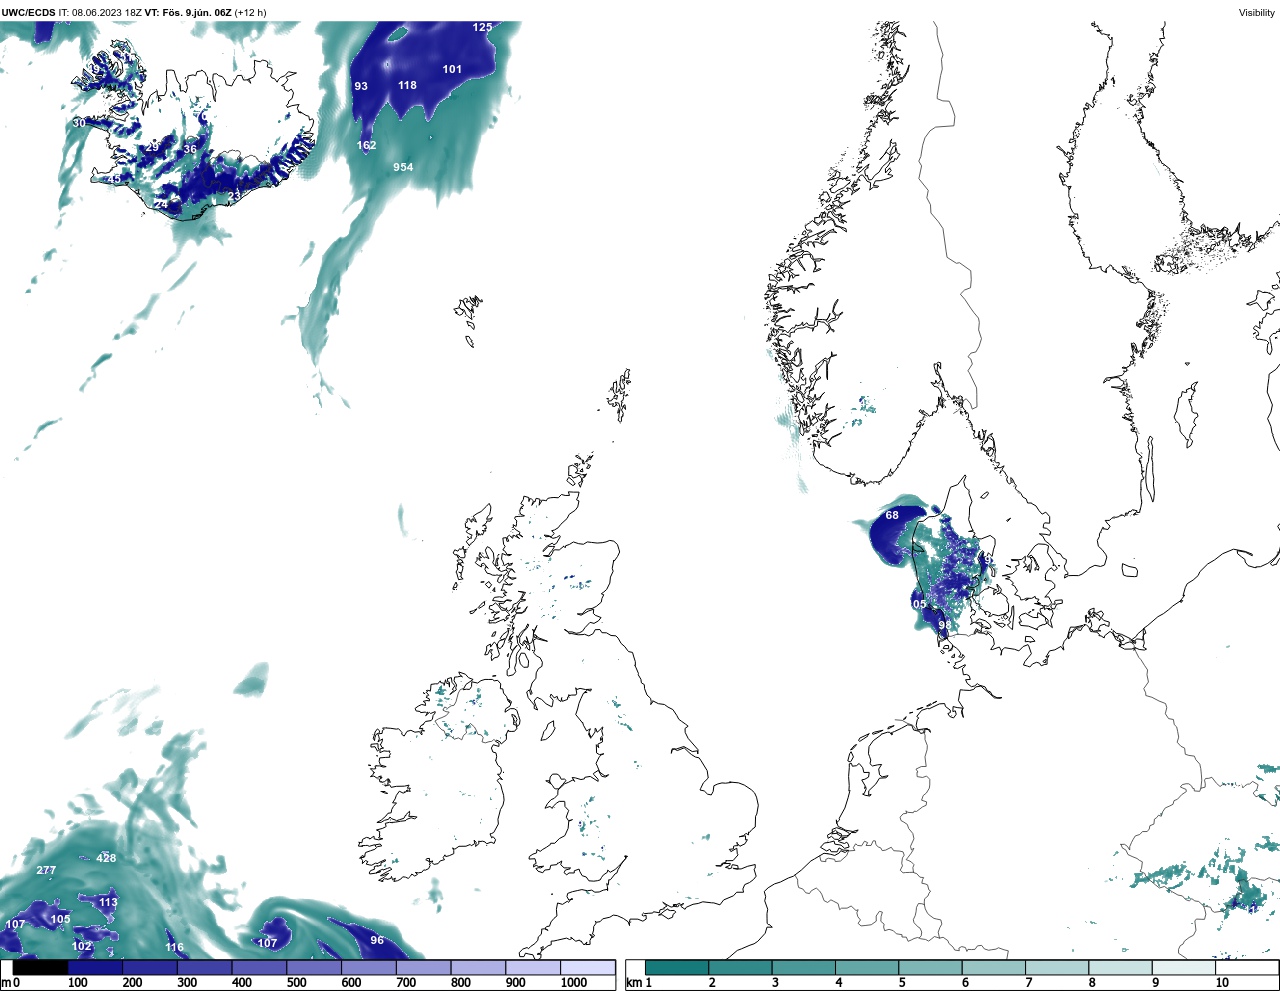
Task: Click the 800–900 m lavender legend swatch
Action: pyautogui.click(x=478, y=968)
